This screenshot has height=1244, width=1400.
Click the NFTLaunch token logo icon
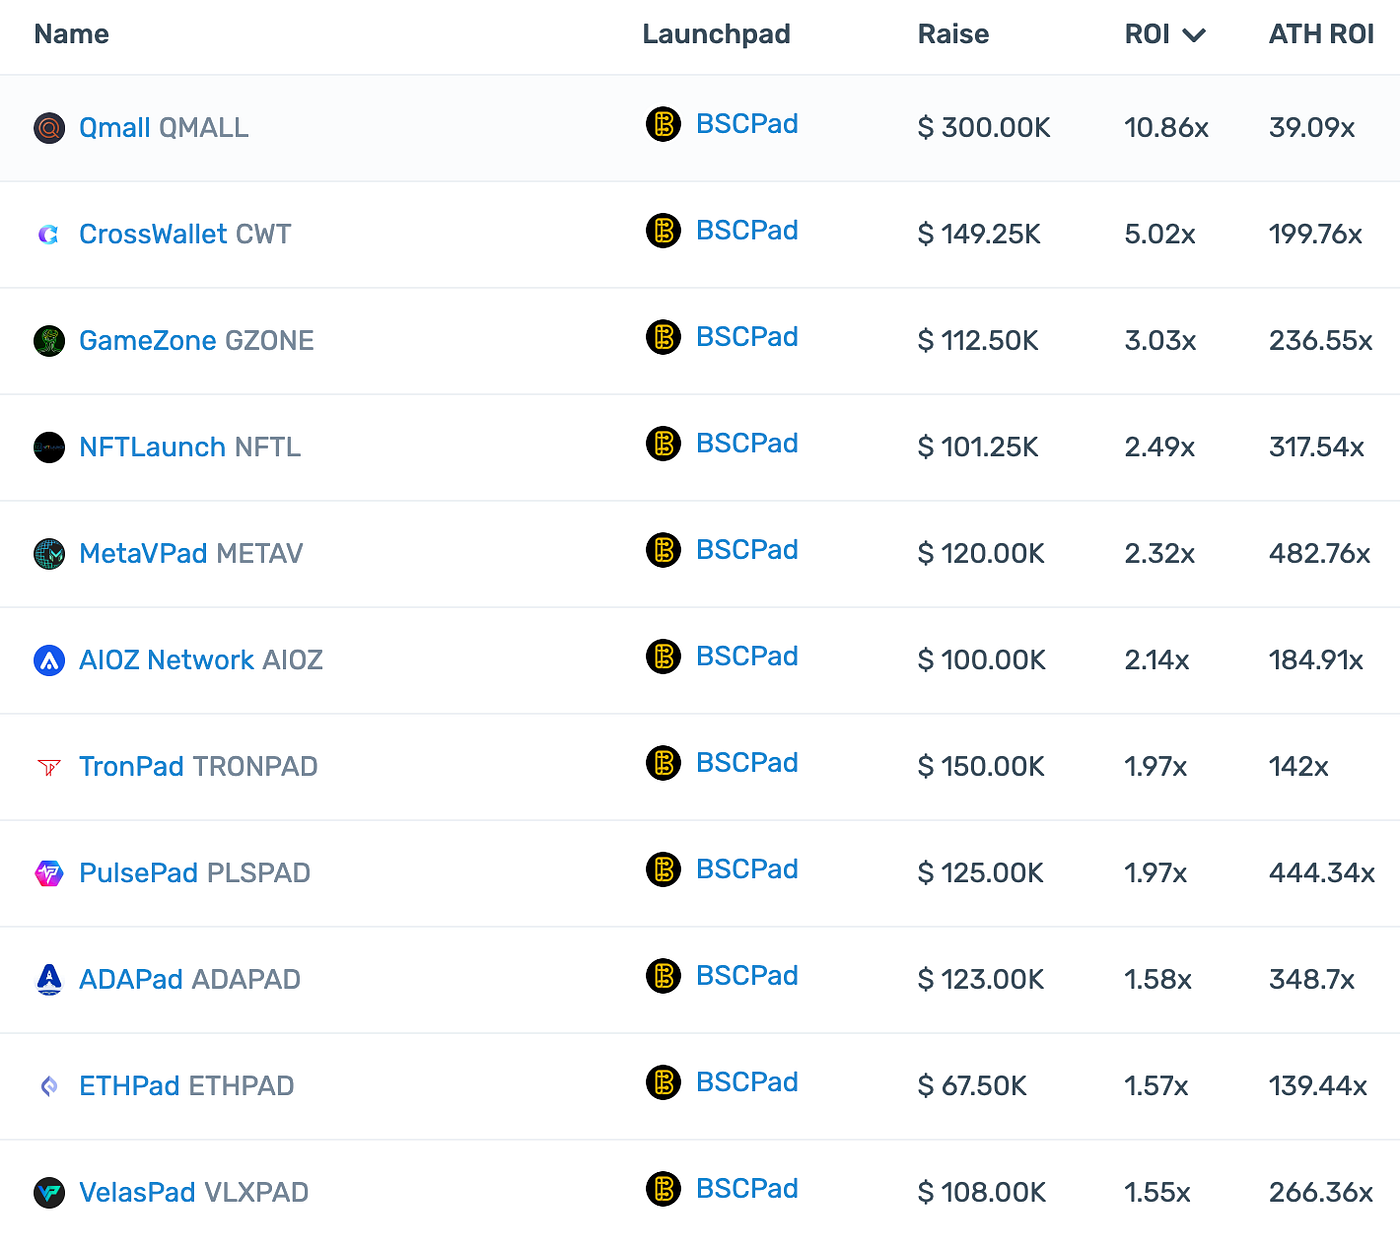pos(49,447)
